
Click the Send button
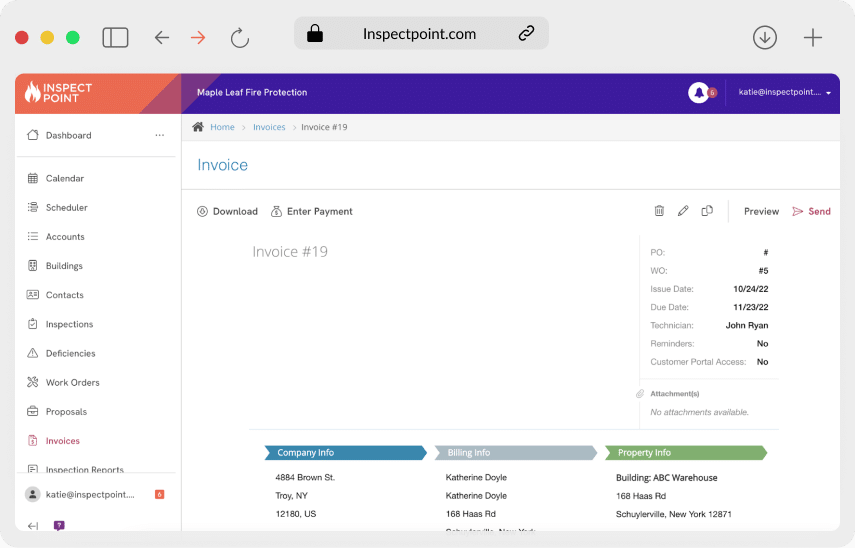(x=811, y=211)
